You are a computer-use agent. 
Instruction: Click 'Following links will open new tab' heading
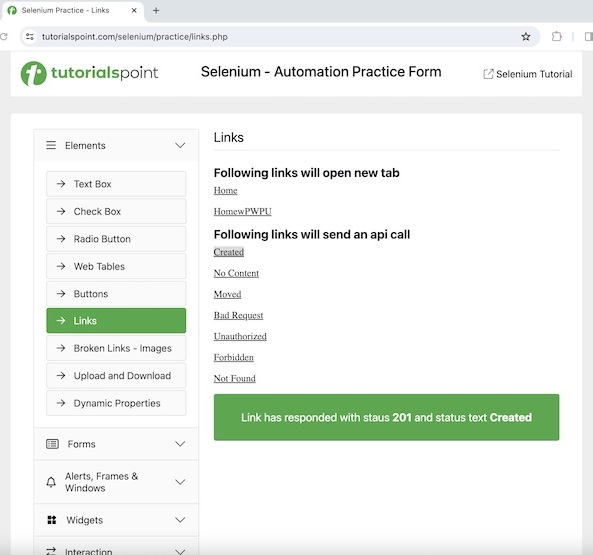[306, 173]
